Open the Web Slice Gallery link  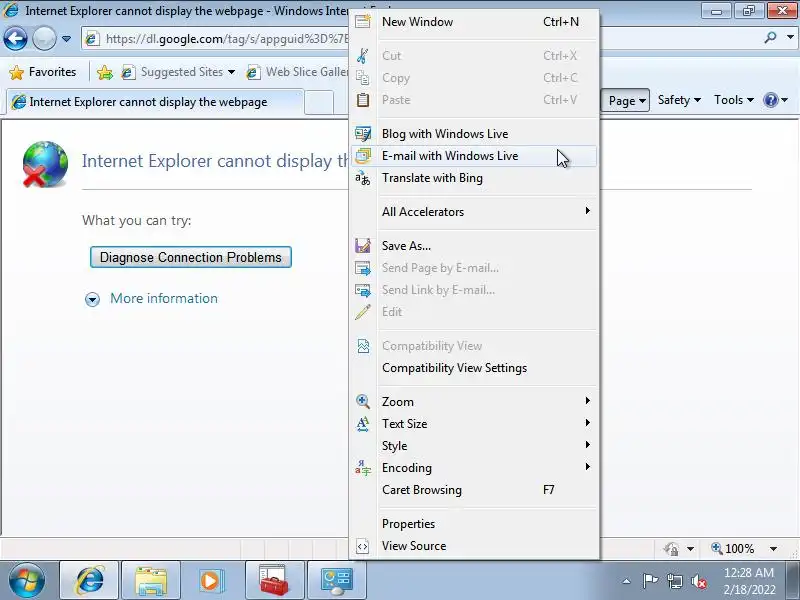[297, 72]
